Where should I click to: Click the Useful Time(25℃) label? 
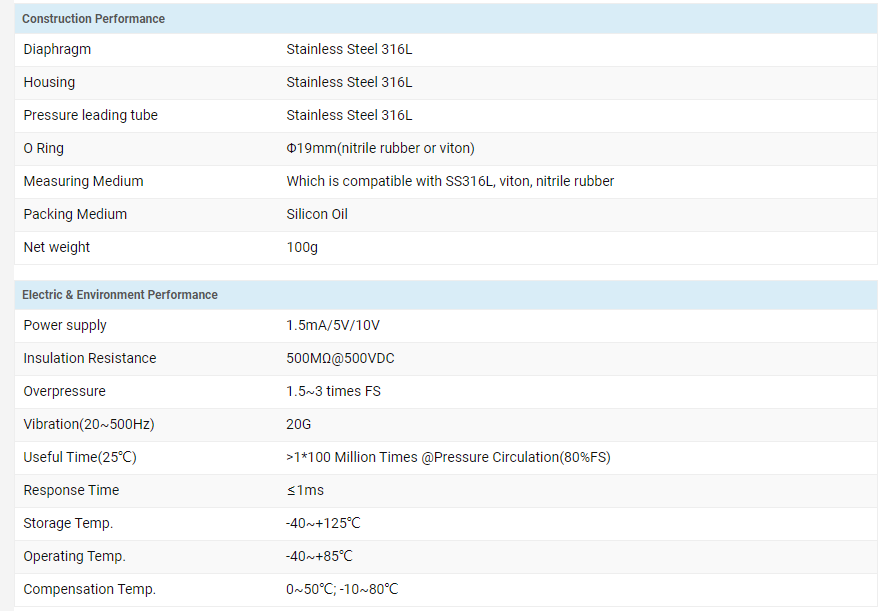79,457
